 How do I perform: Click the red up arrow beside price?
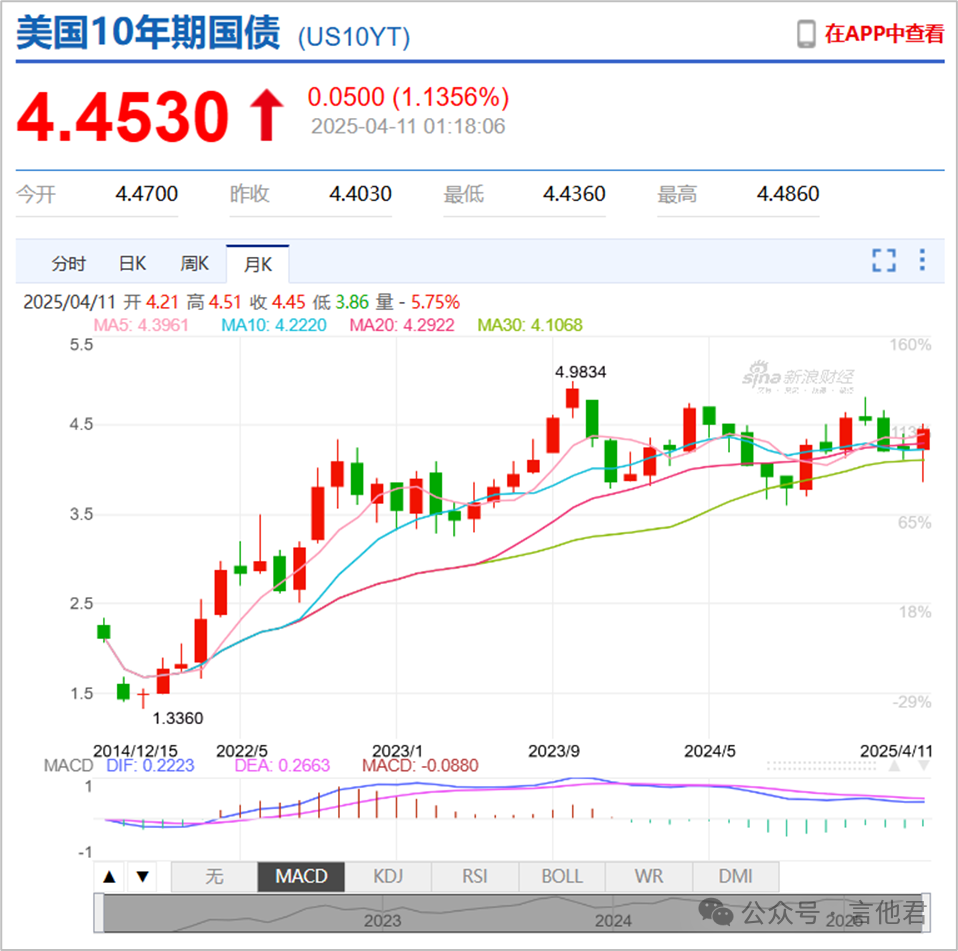point(266,116)
